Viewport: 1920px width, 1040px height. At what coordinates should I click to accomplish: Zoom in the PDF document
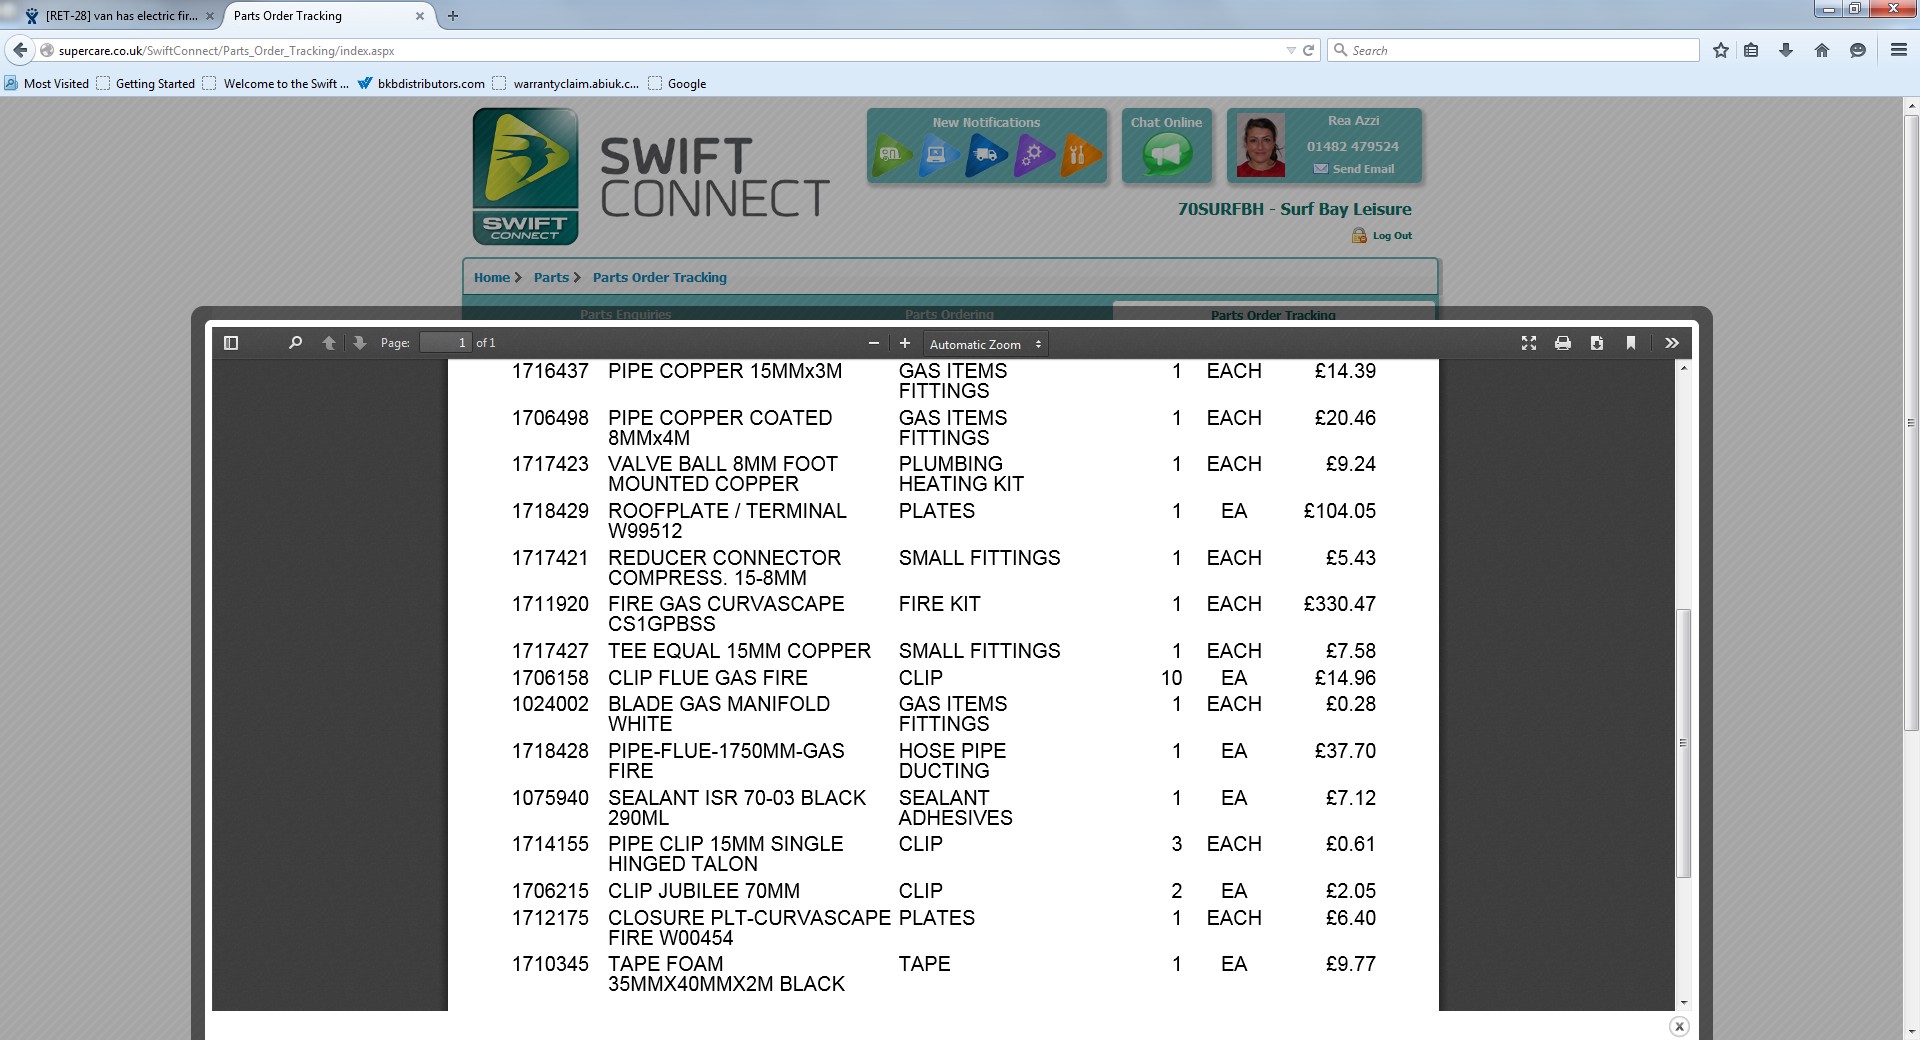[905, 343]
